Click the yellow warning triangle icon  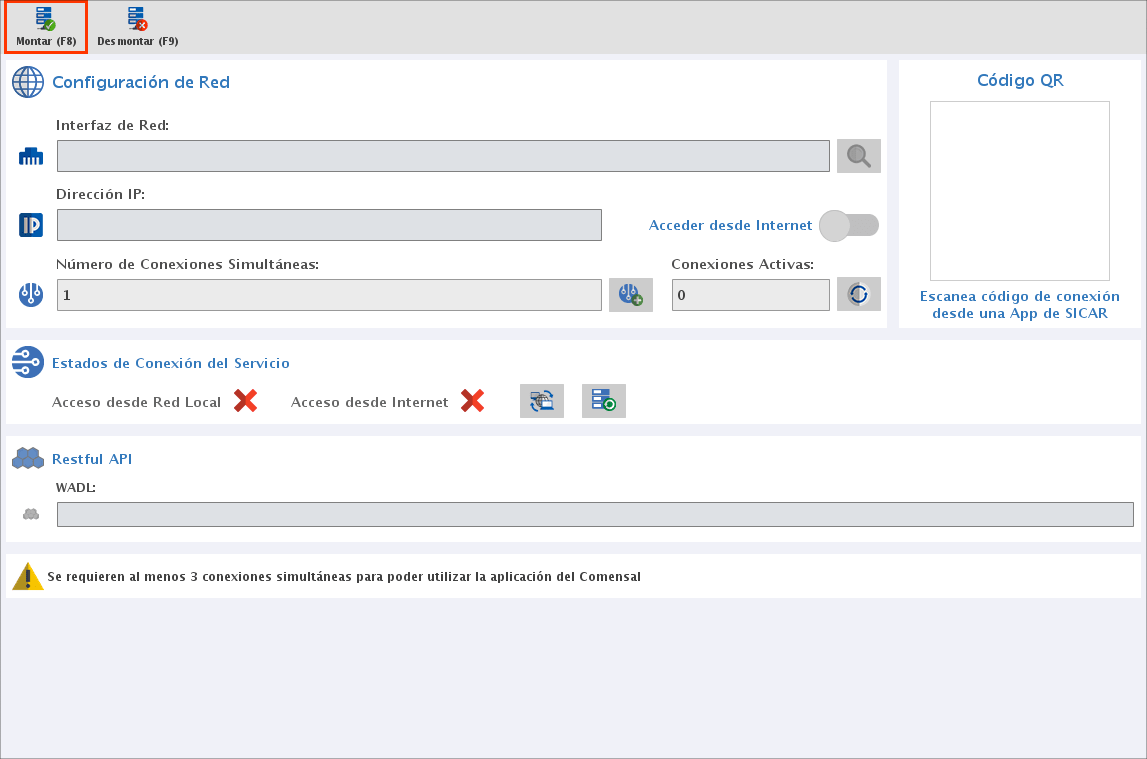28,577
